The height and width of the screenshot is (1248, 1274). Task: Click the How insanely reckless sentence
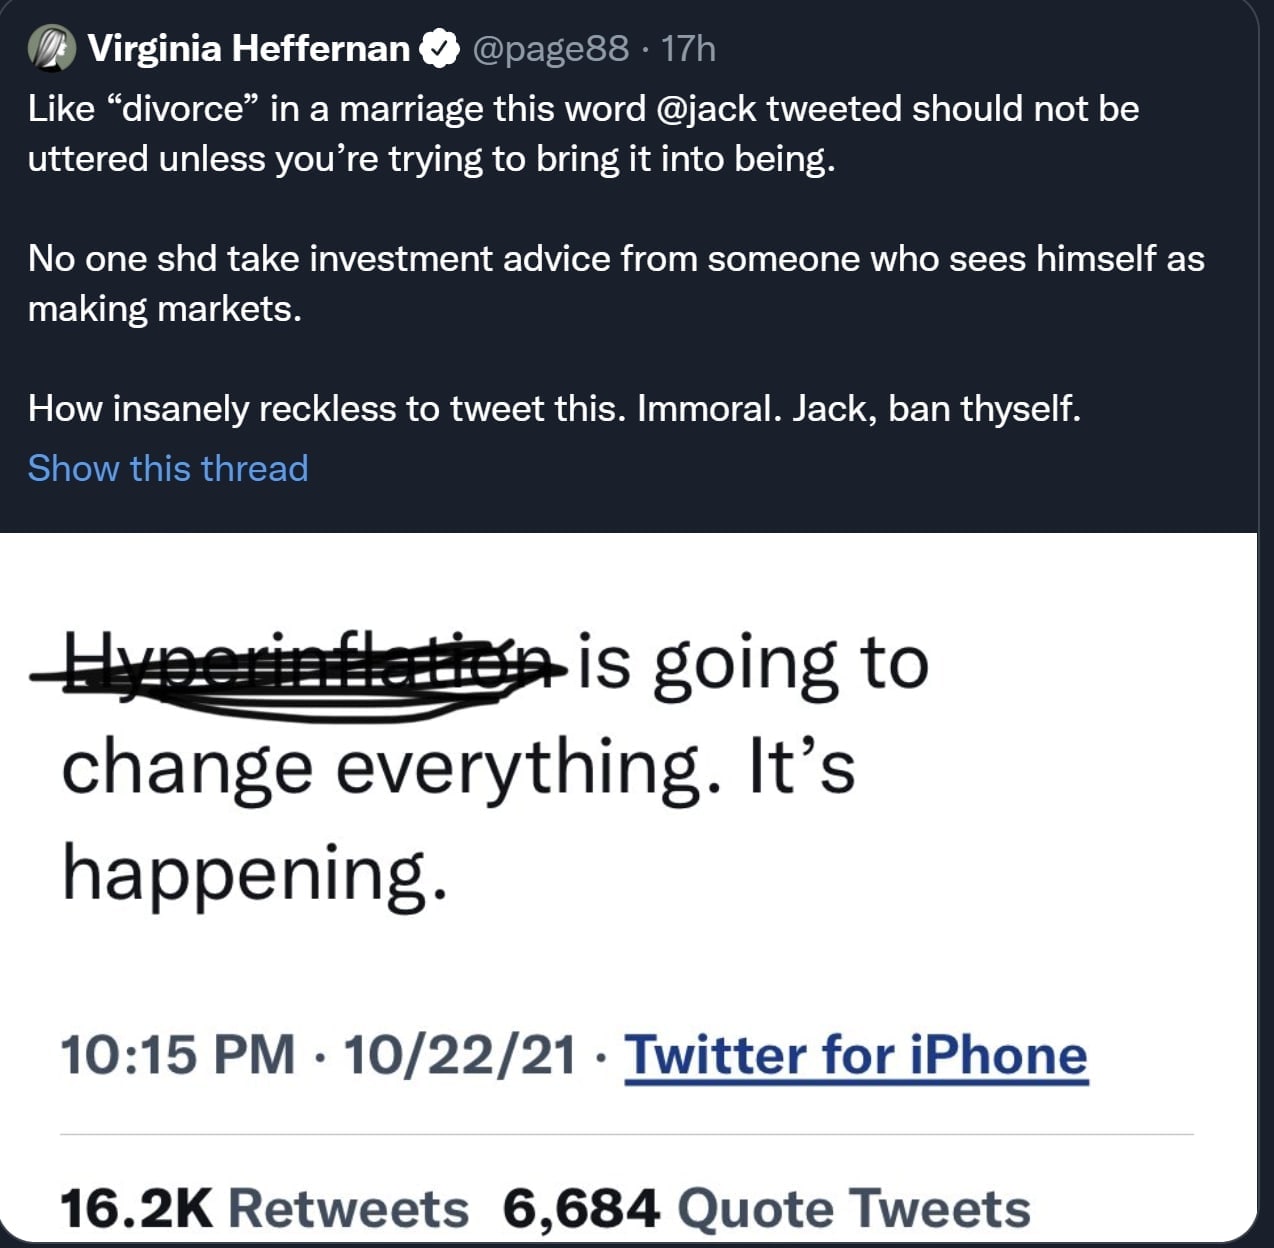pyautogui.click(x=554, y=408)
